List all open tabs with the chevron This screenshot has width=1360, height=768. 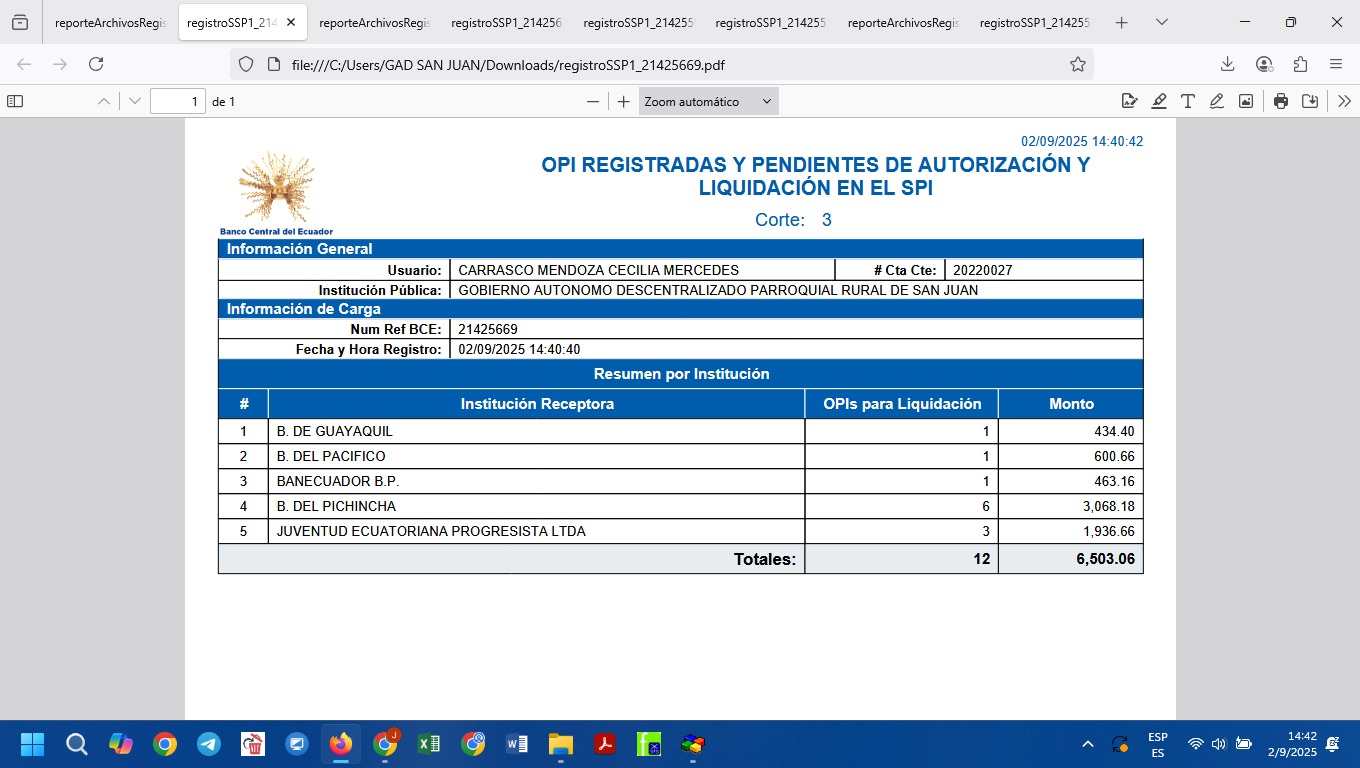[1161, 22]
